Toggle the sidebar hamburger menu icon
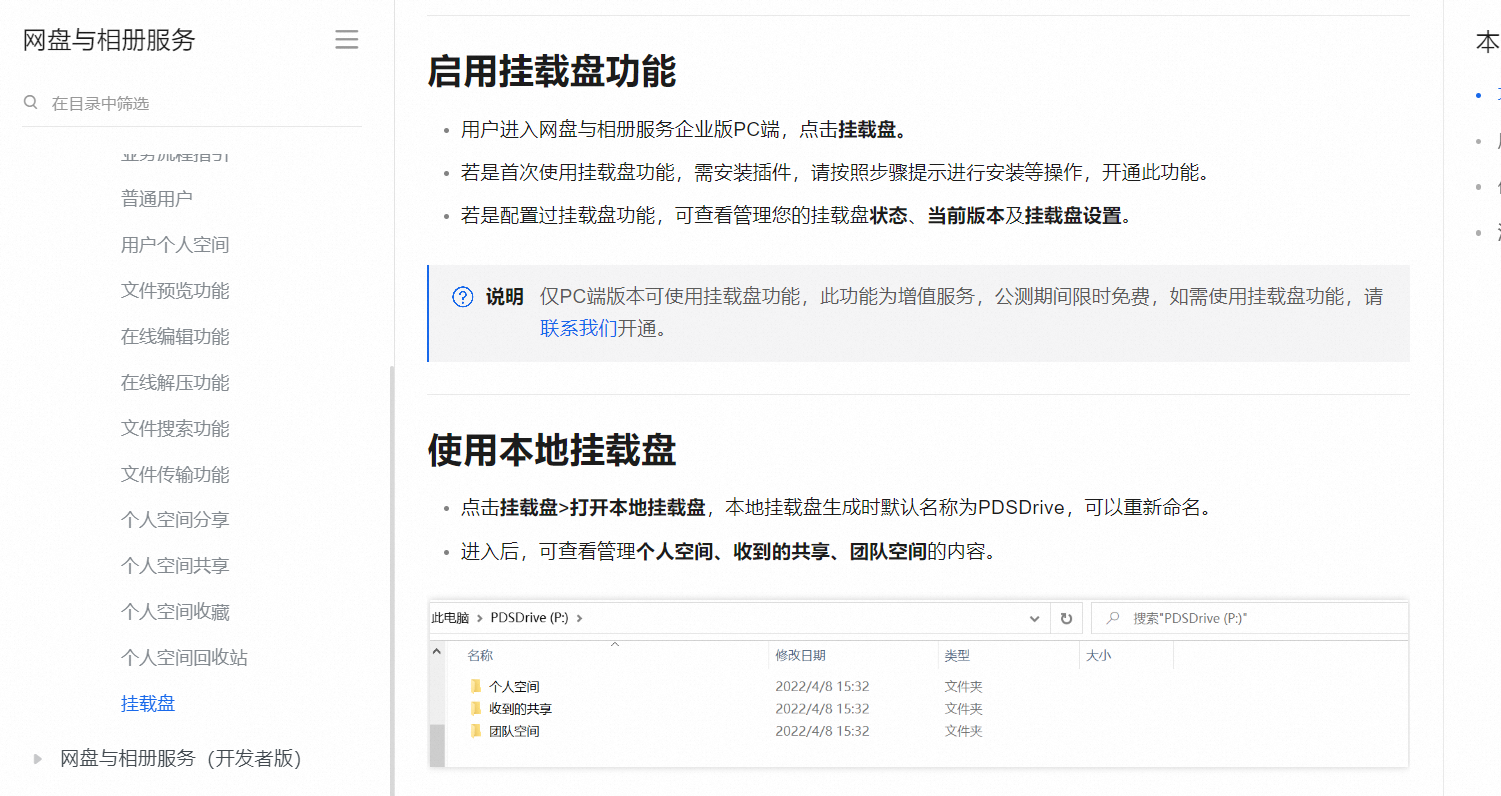1501x796 pixels. (346, 40)
